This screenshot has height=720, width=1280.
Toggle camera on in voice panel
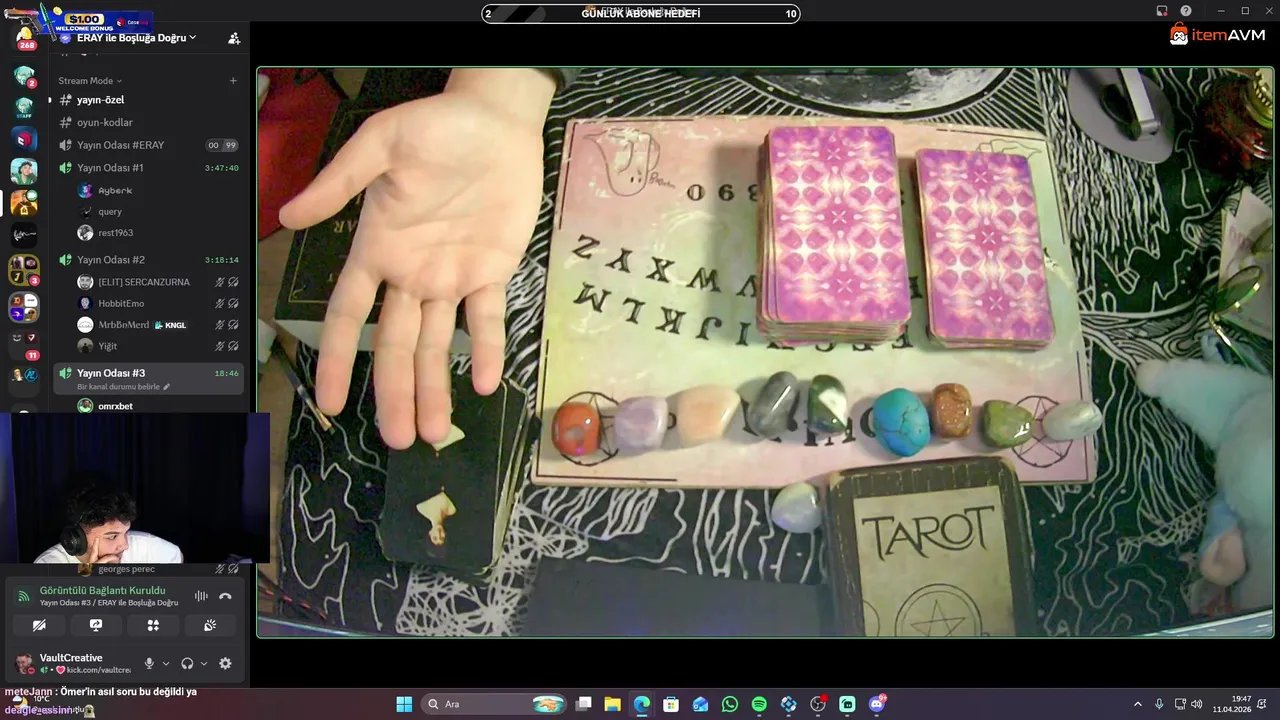tap(39, 625)
